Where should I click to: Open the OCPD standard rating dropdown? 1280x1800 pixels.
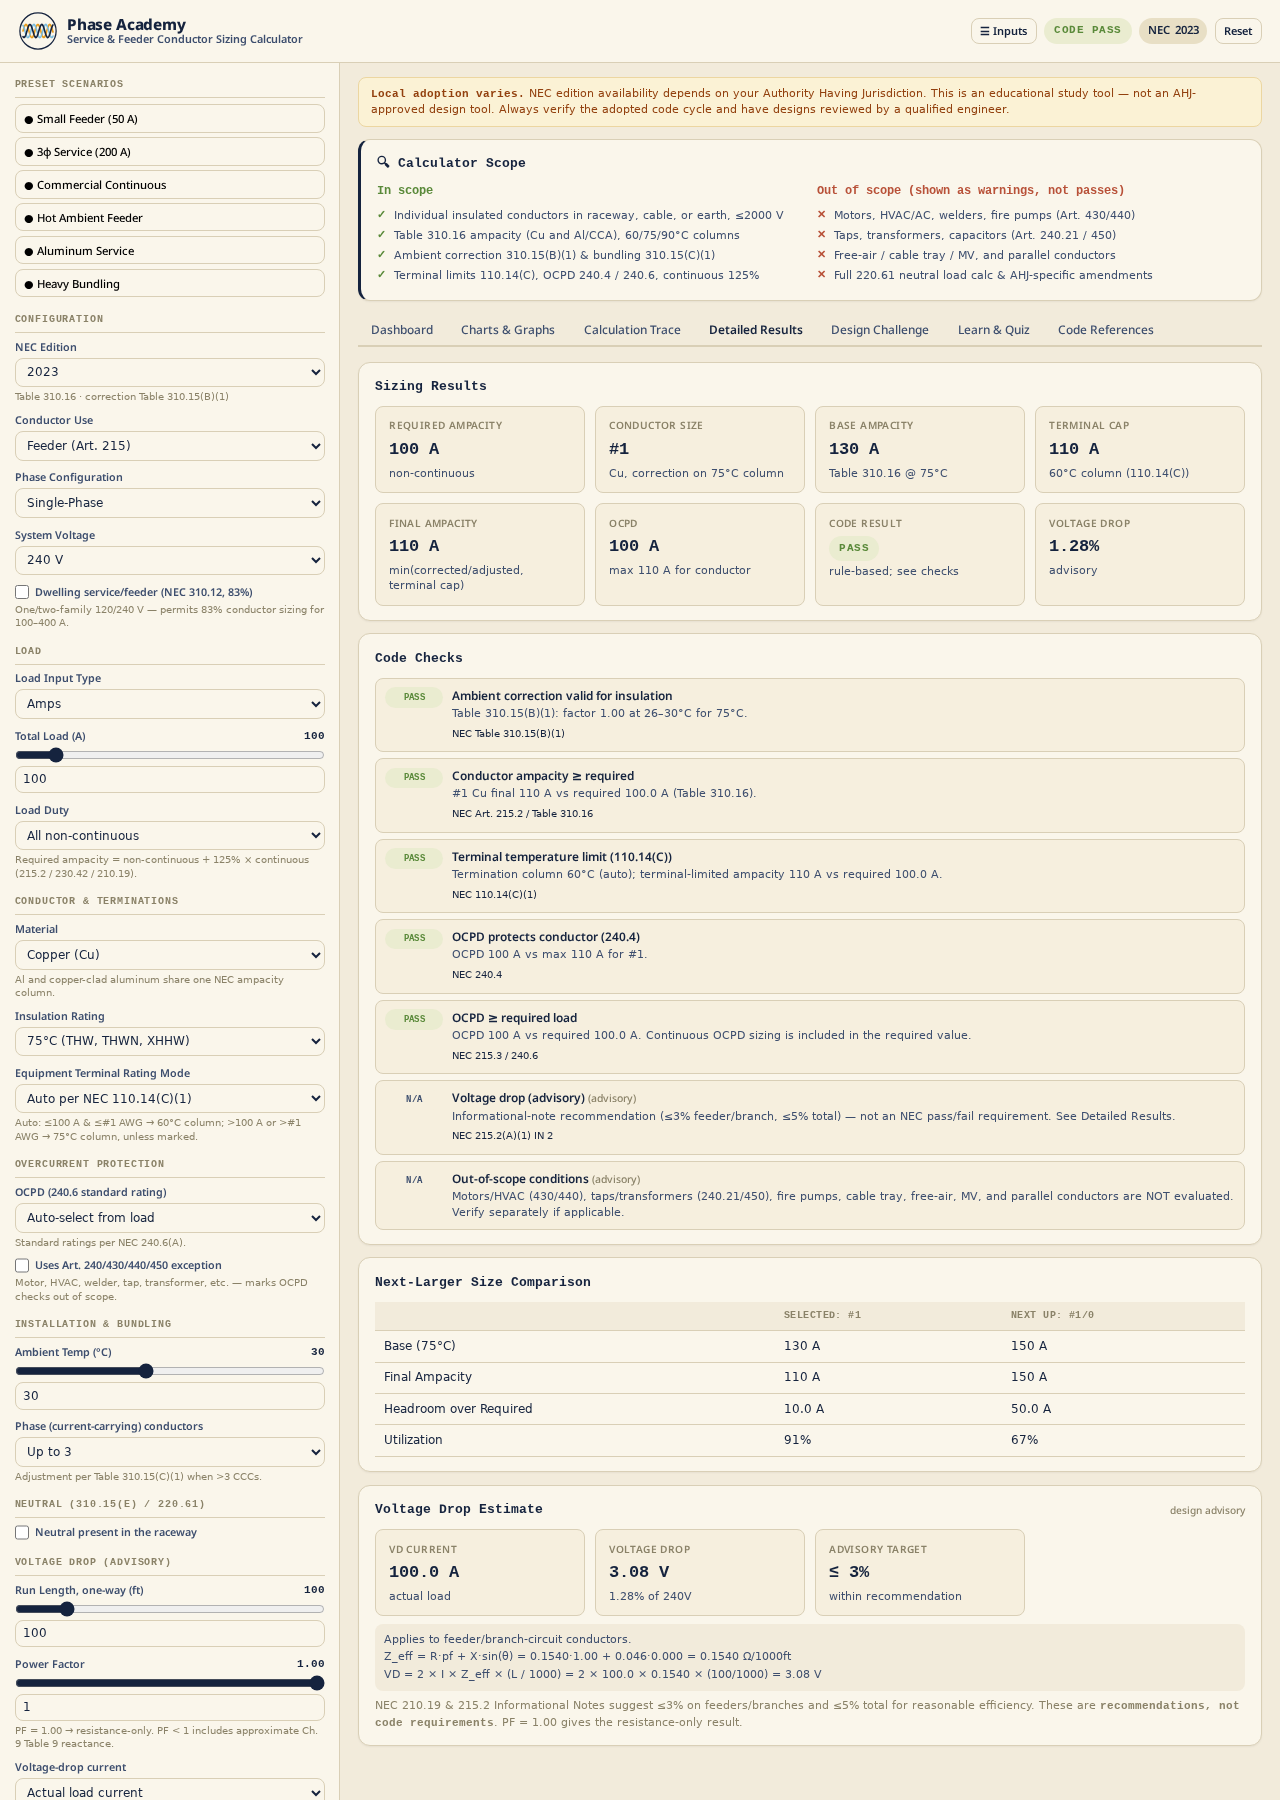tap(170, 1218)
